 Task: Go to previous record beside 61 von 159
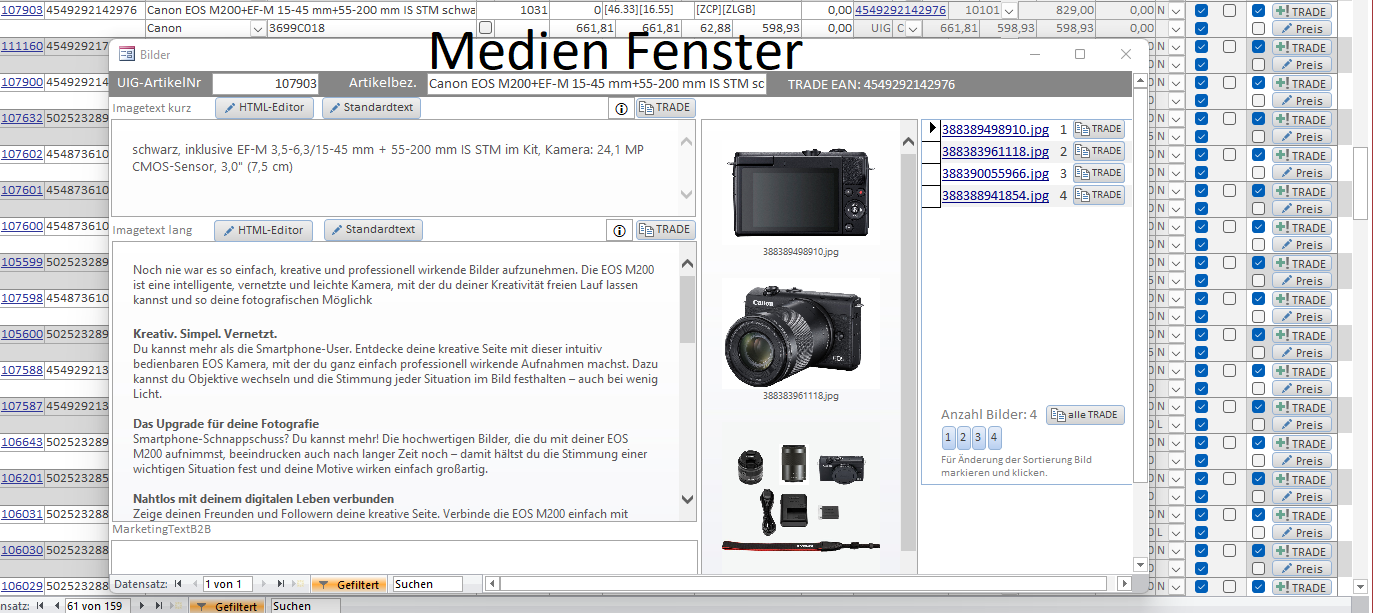[56, 606]
